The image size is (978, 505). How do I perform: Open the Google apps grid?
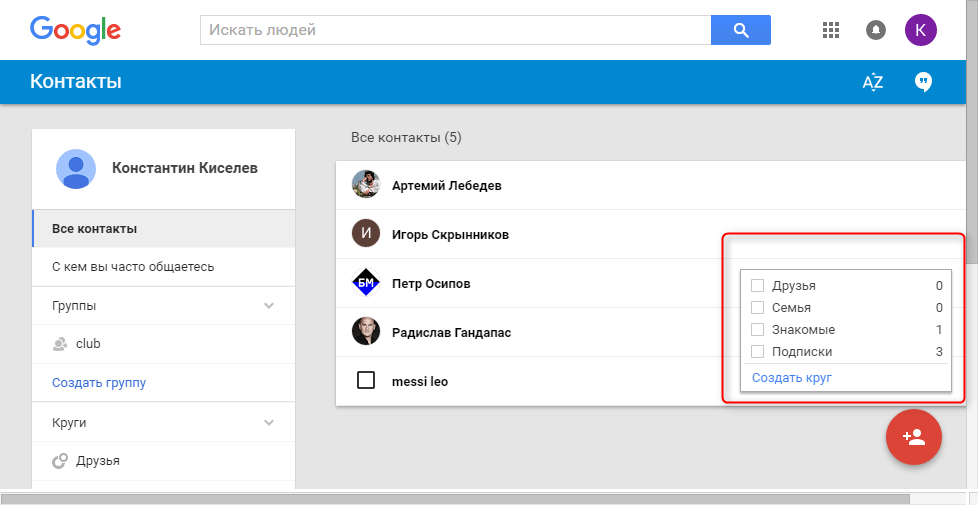(x=830, y=30)
